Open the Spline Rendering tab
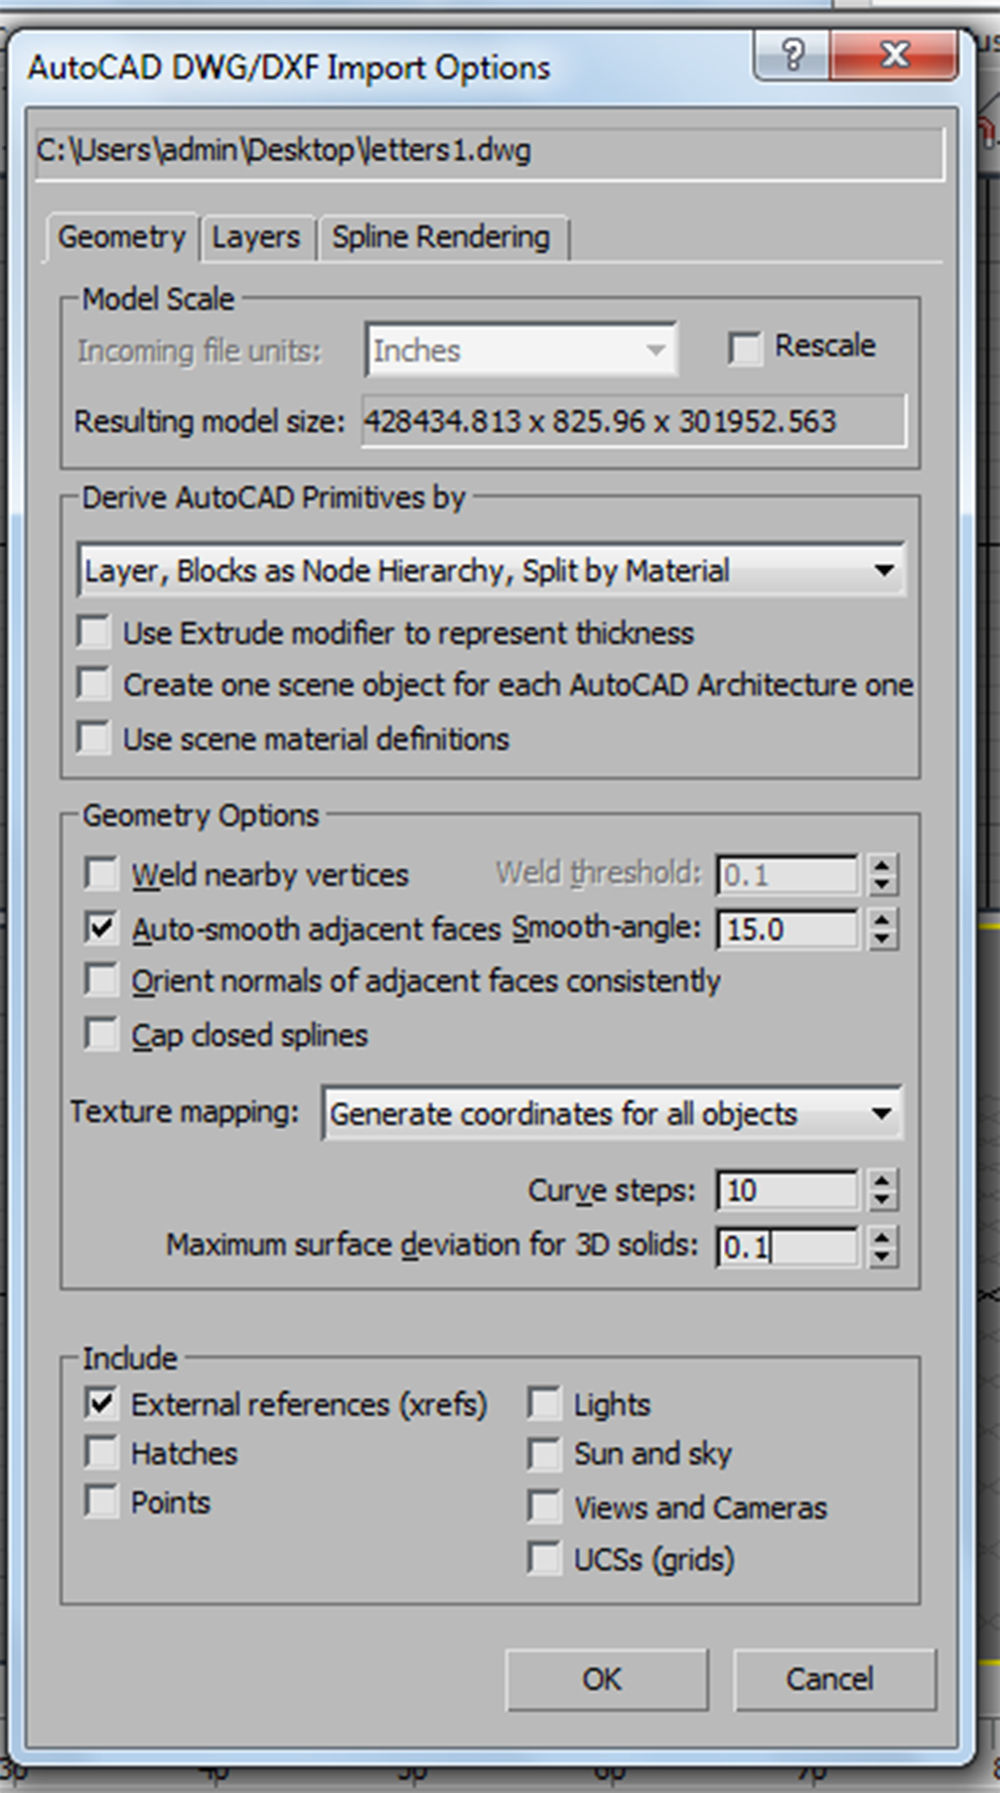This screenshot has height=1793, width=1000. pyautogui.click(x=442, y=238)
